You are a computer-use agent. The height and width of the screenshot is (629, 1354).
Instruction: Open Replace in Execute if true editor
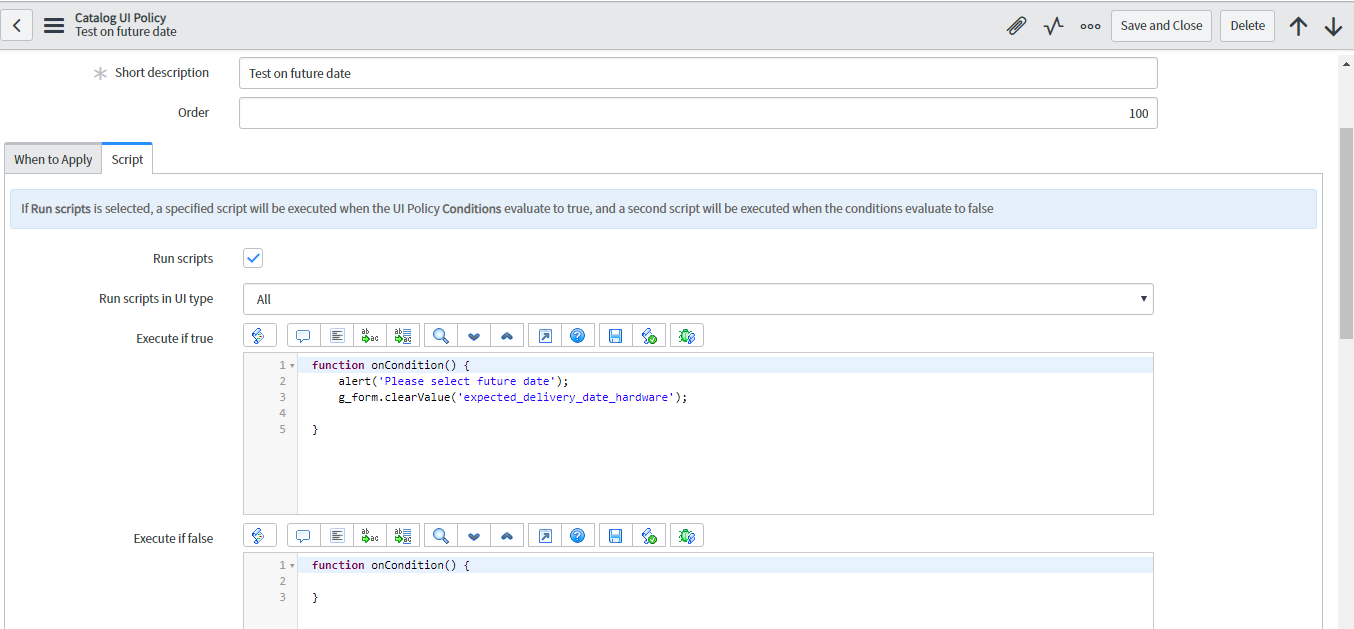click(370, 336)
